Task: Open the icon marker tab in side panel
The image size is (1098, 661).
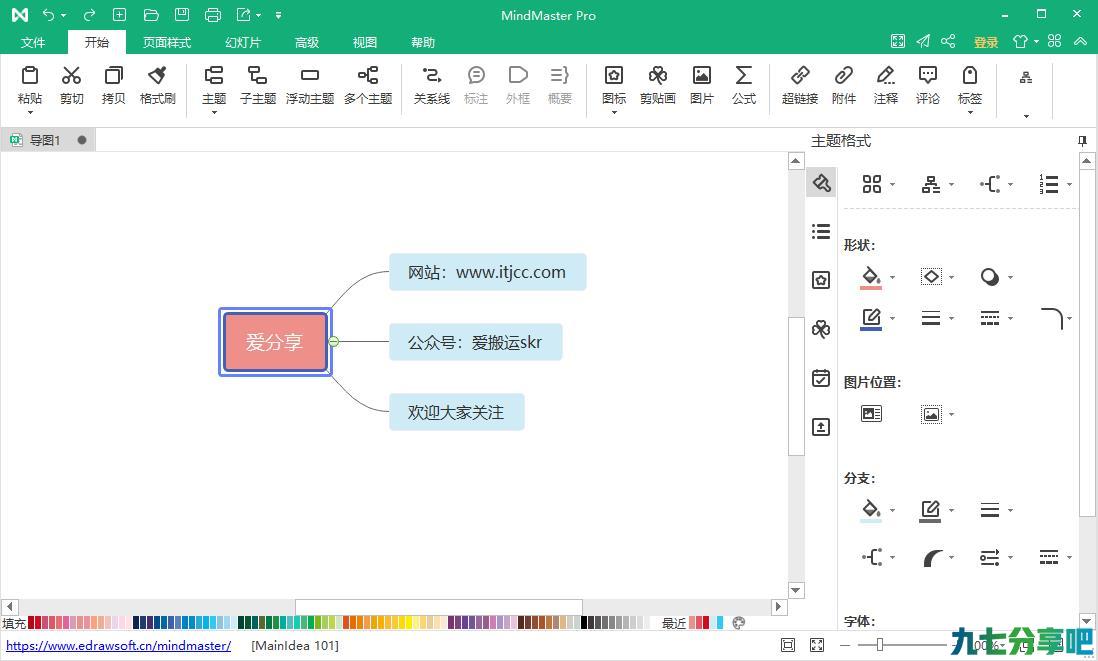Action: [x=821, y=280]
